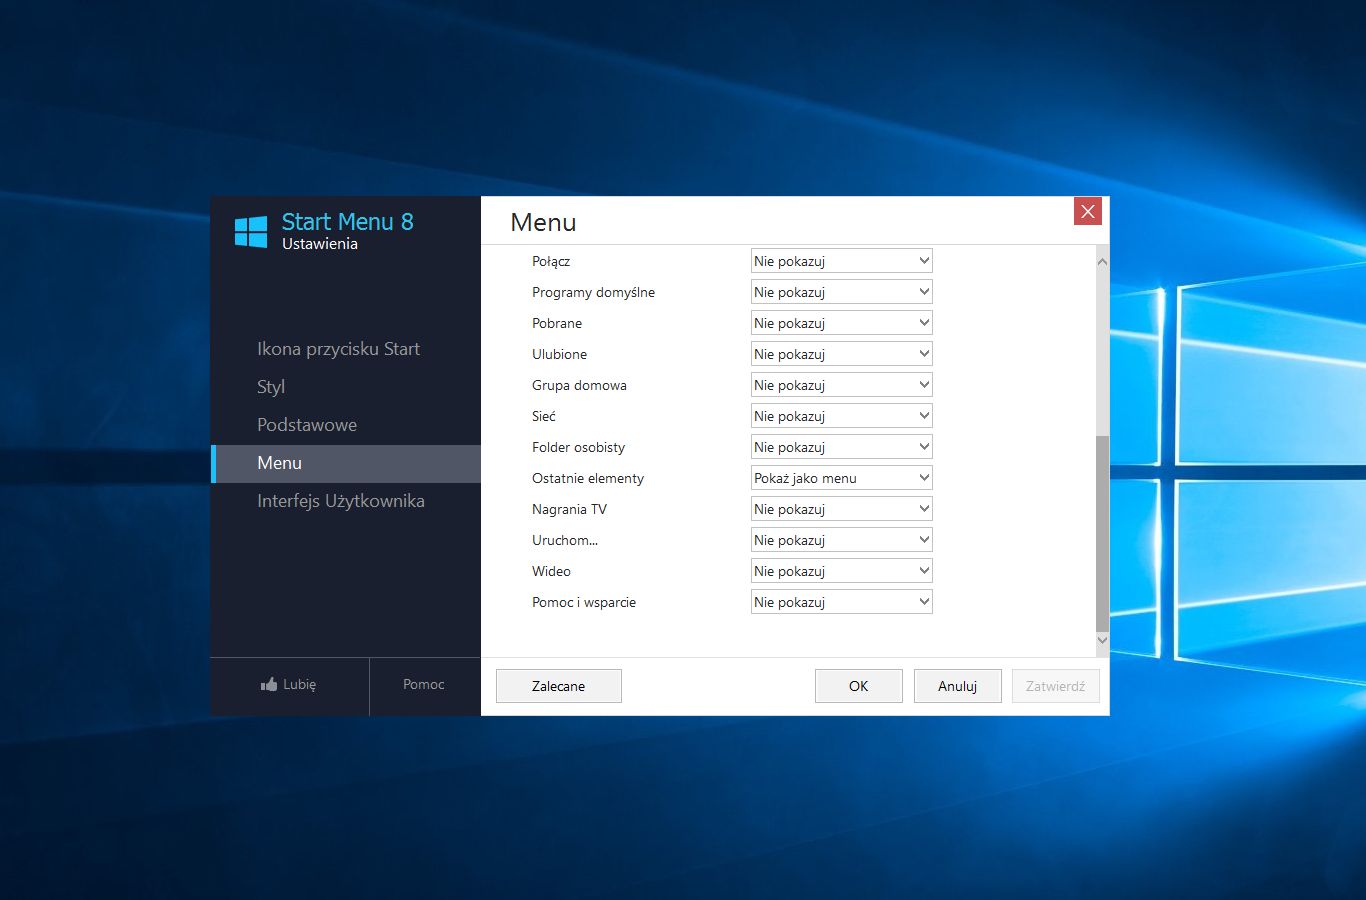Open the Sieć dropdown

(x=841, y=416)
